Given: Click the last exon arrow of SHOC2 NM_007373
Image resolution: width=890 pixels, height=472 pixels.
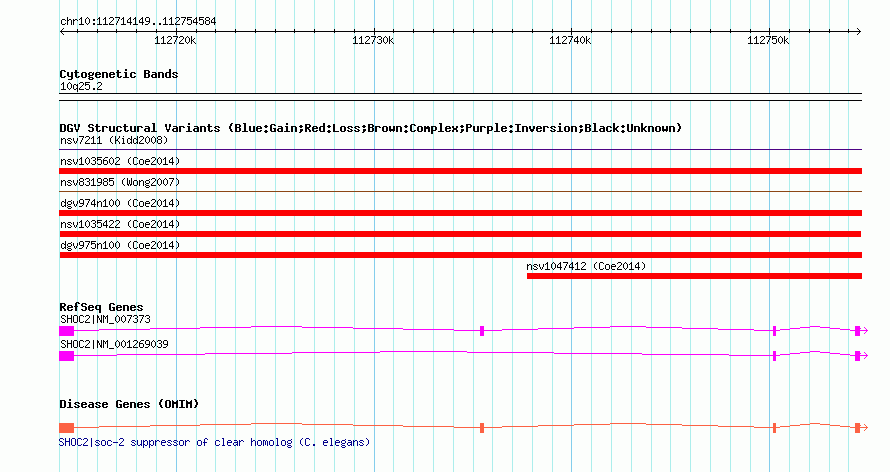Looking at the screenshot, I should tap(861, 331).
